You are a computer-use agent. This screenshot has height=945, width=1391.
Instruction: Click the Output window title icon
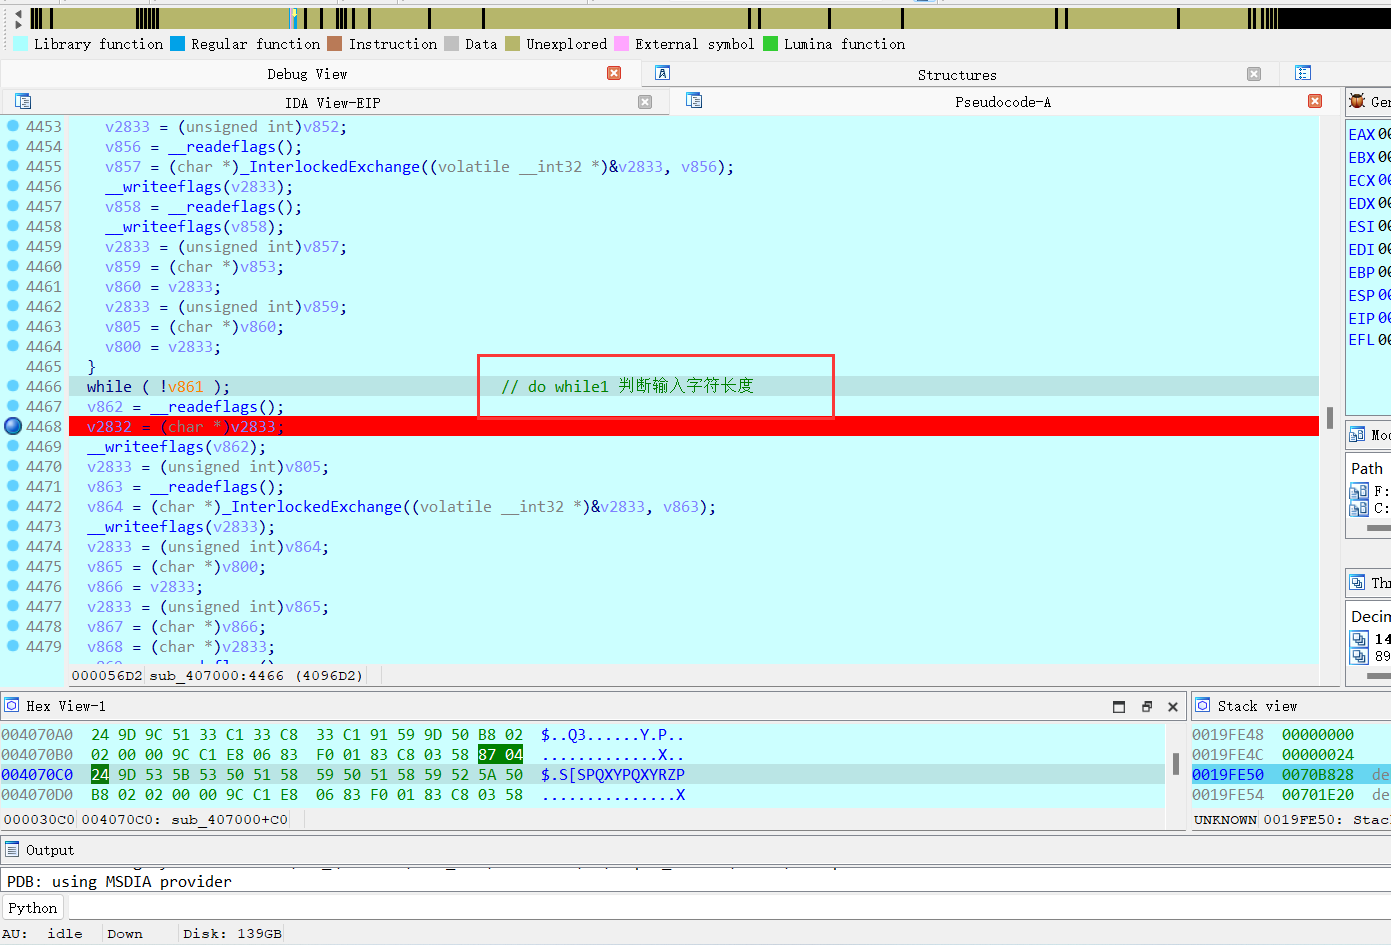12,849
